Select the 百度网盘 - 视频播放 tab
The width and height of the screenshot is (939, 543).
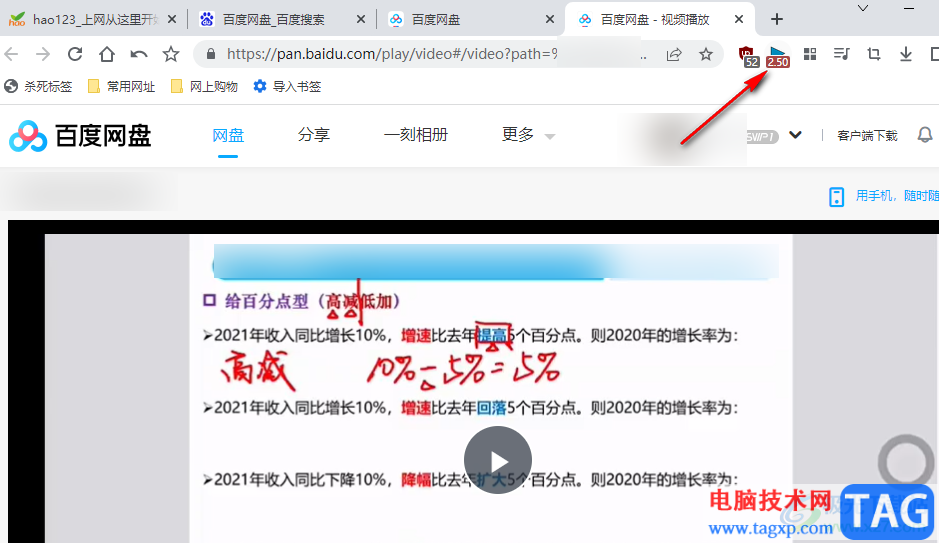pos(659,19)
